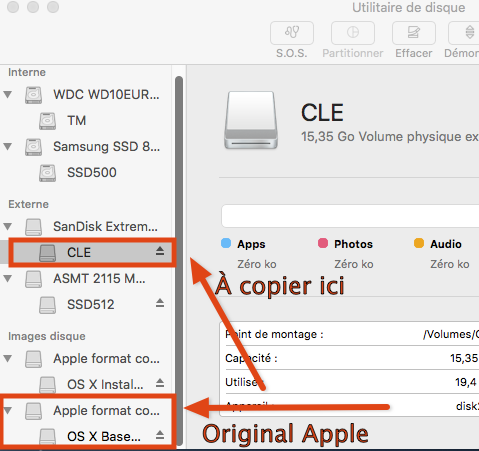The width and height of the screenshot is (479, 451).
Task: Click the CLE volume title
Action: [322, 113]
